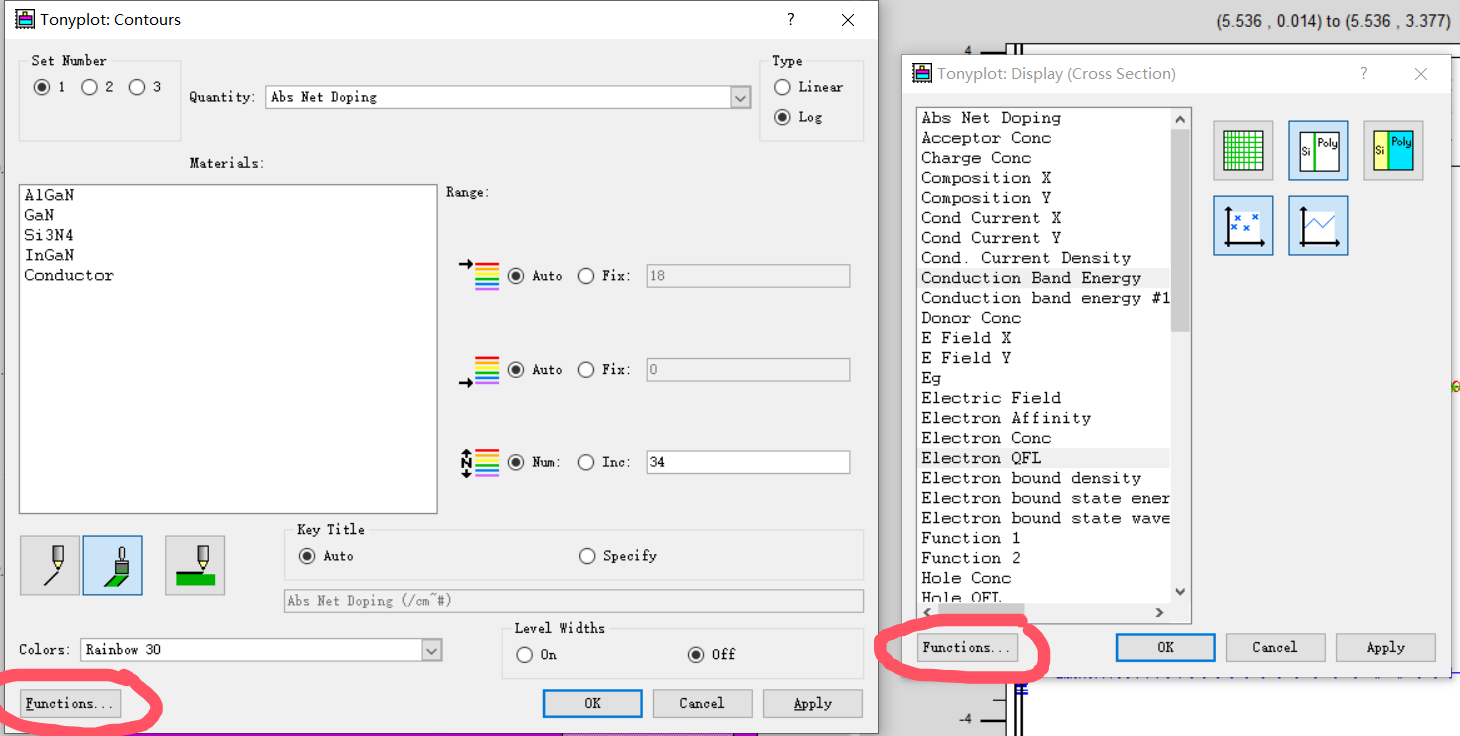Select Set Number 2
1460x736 pixels.
click(88, 86)
